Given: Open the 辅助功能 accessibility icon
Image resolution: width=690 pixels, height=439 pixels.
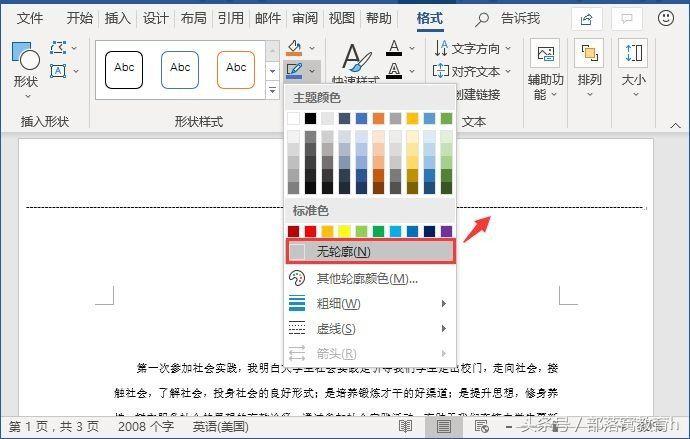Looking at the screenshot, I should point(545,53).
